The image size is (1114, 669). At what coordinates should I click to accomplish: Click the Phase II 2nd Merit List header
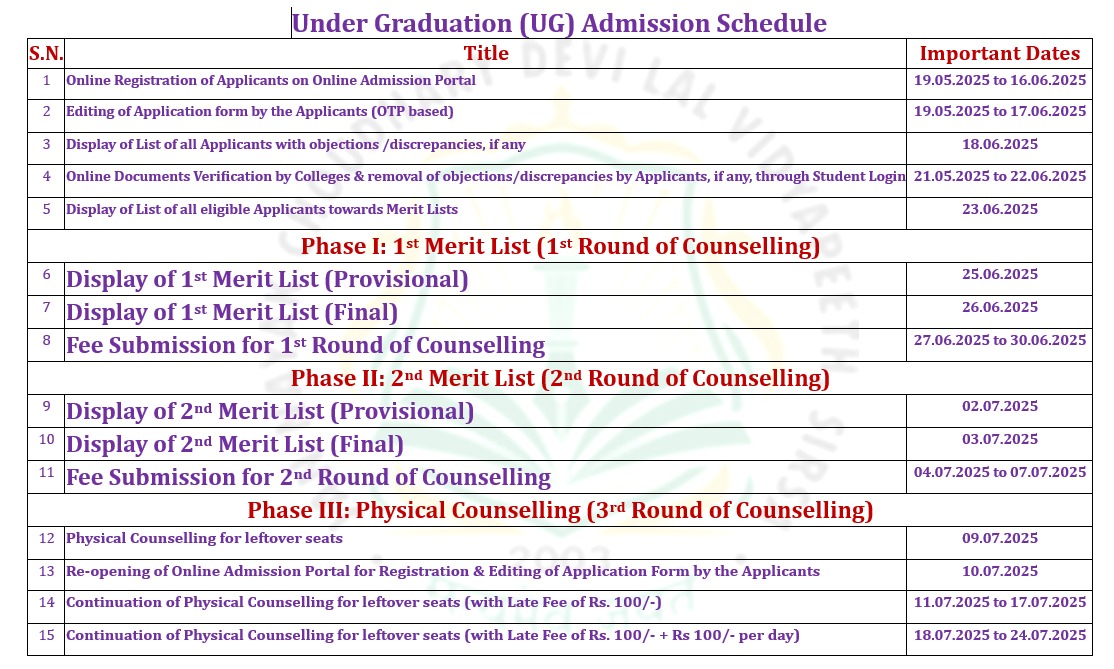pyautogui.click(x=560, y=379)
